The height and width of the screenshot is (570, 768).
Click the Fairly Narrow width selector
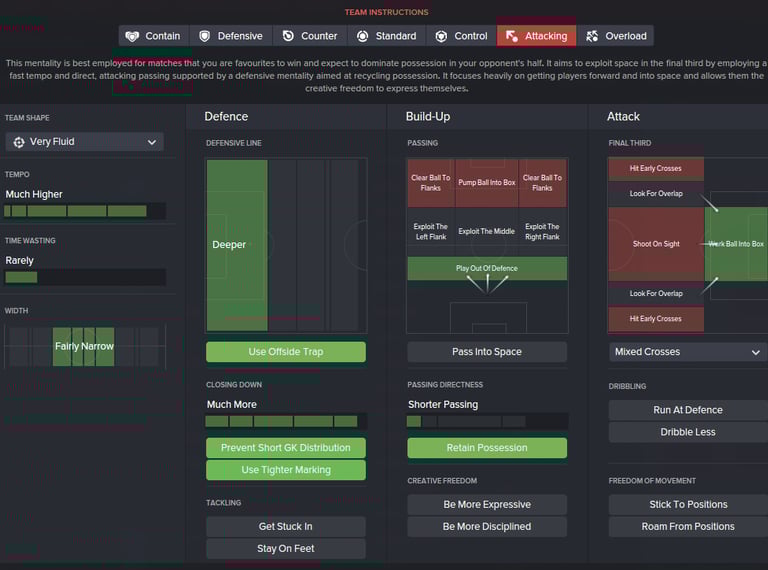(84, 347)
